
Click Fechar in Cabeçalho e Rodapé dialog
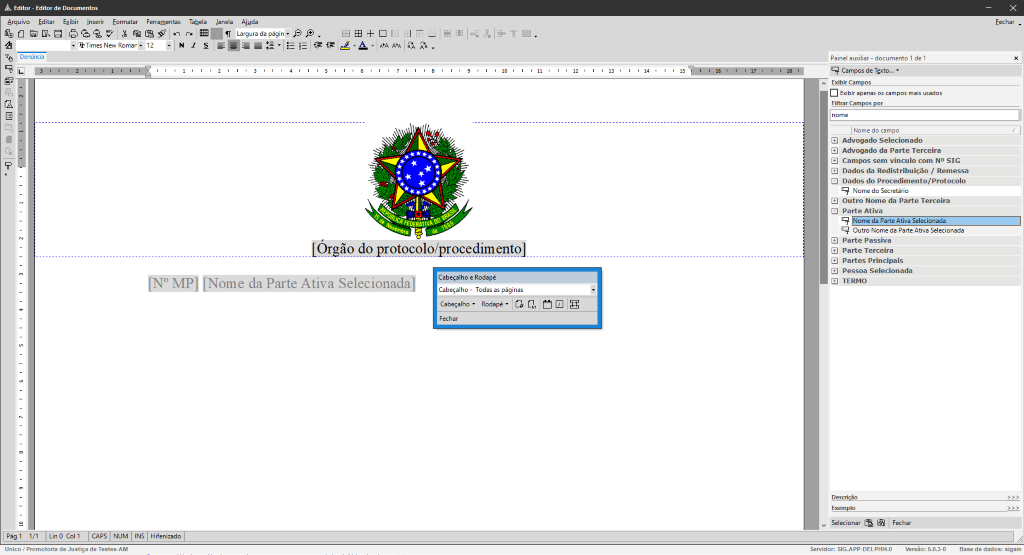(x=449, y=319)
